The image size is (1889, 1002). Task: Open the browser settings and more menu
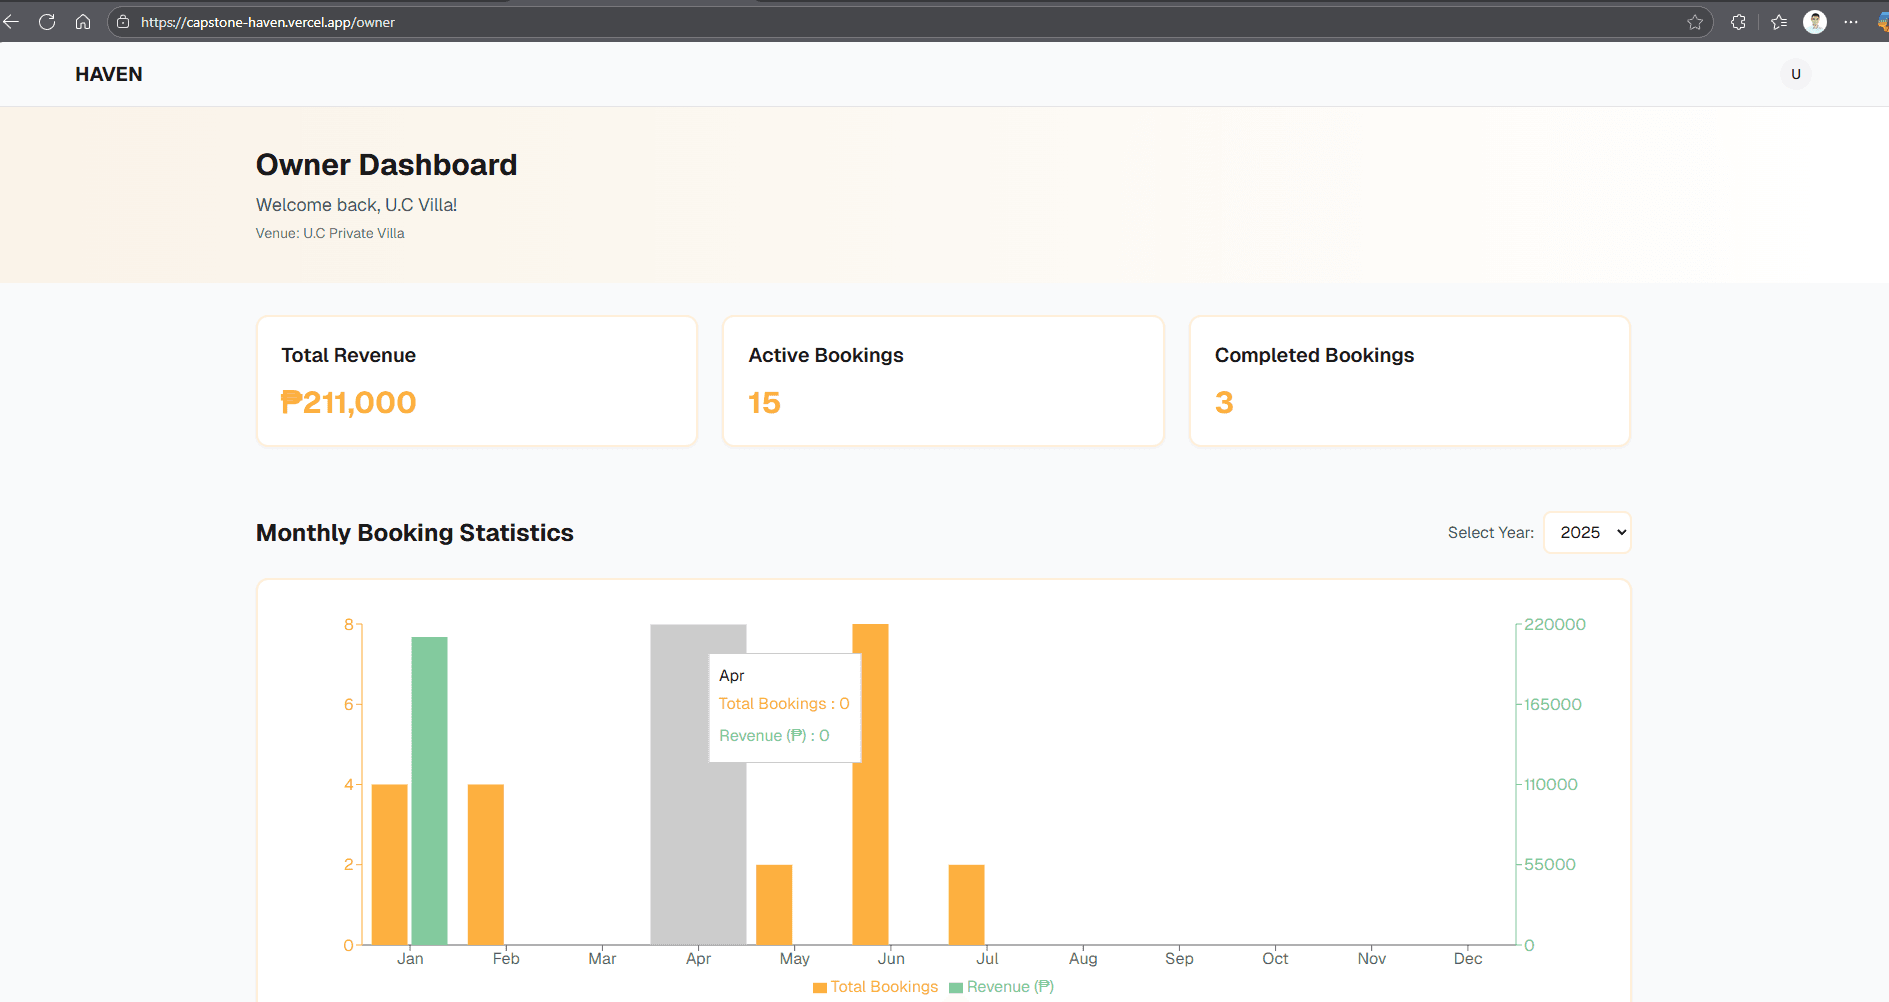pos(1851,22)
